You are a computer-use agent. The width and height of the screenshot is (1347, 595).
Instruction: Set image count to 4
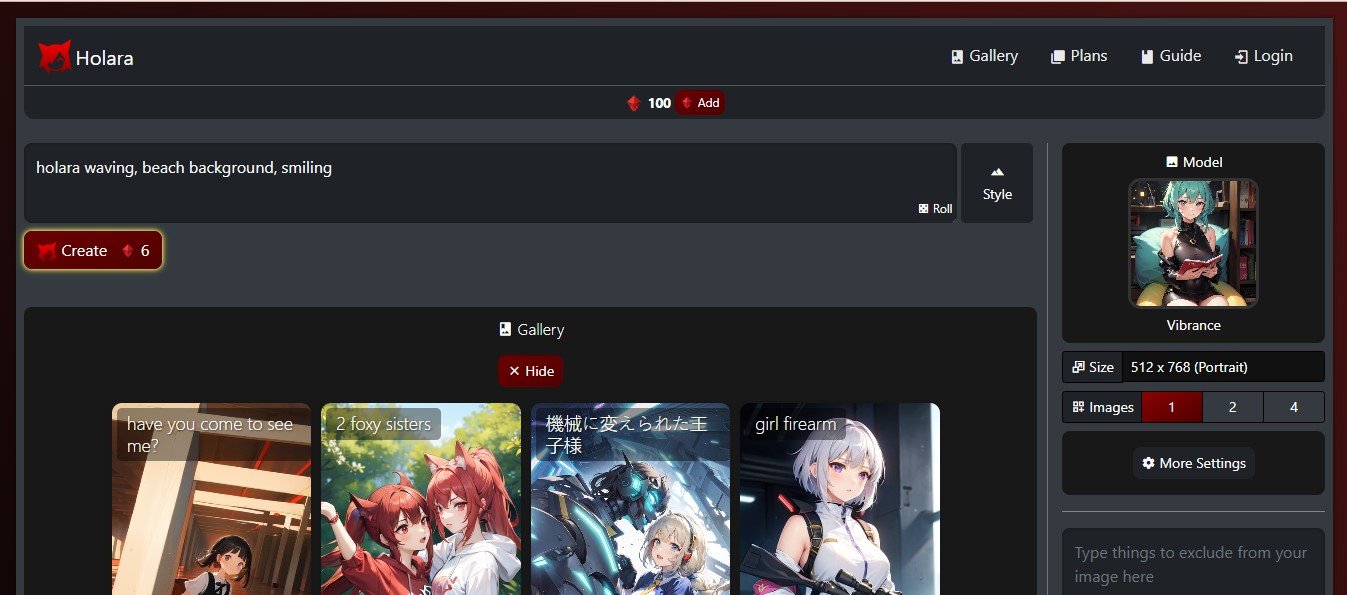click(1293, 407)
